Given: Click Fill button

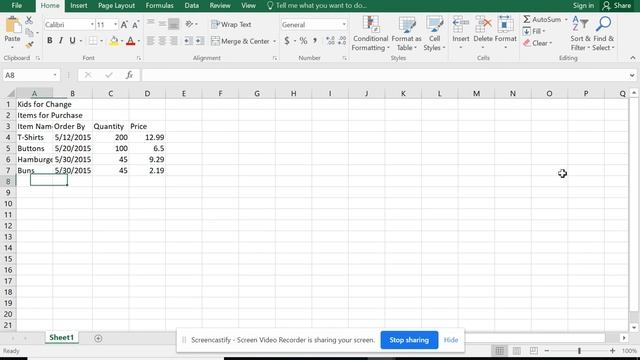Looking at the screenshot, I should 534,31.
